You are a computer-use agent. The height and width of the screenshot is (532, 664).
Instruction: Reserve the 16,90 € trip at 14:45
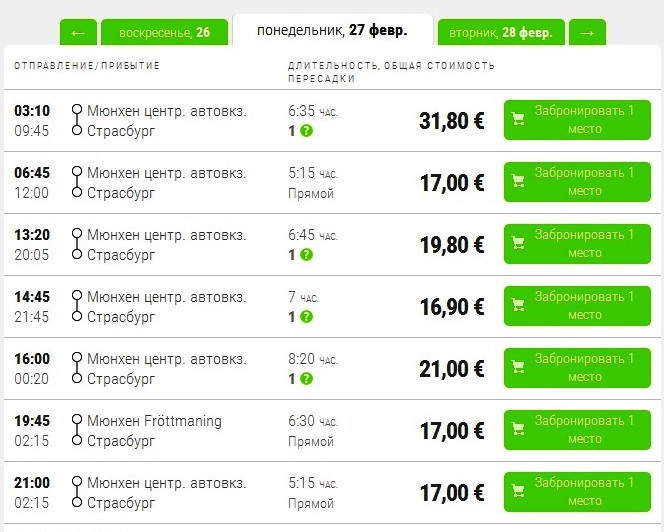(569, 306)
